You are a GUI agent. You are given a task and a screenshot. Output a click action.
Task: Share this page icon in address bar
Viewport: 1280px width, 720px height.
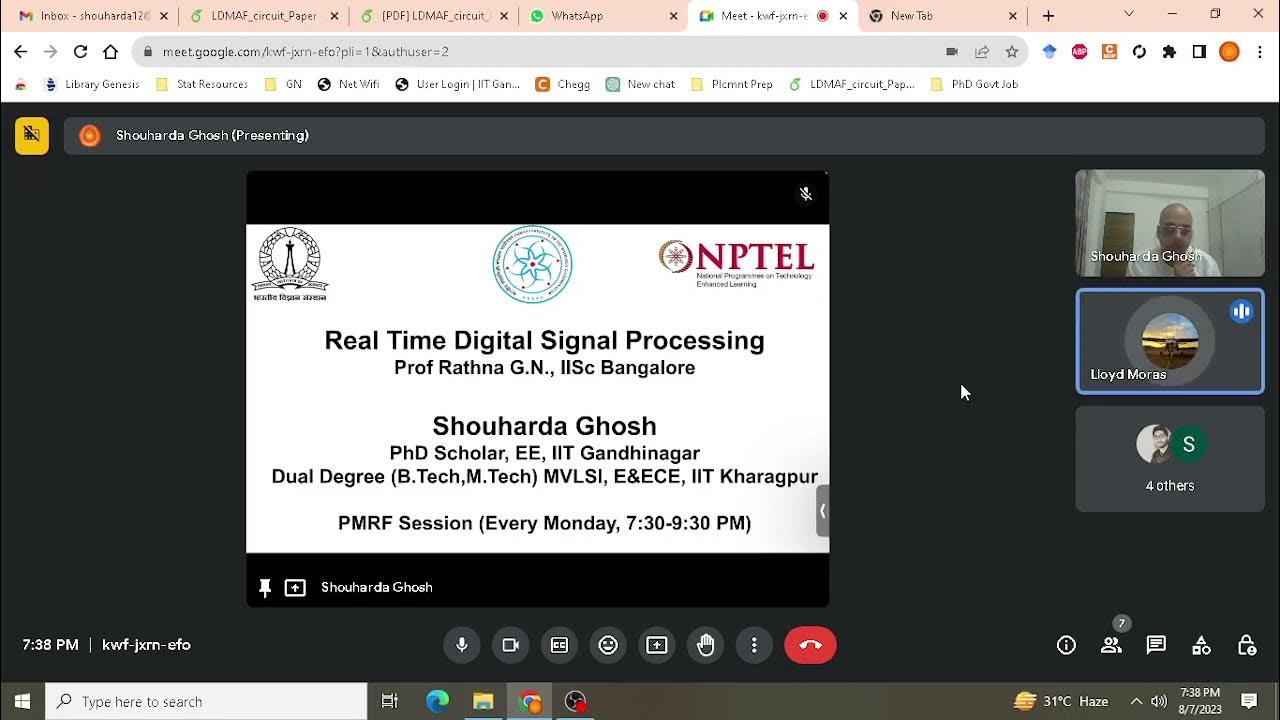click(x=982, y=52)
